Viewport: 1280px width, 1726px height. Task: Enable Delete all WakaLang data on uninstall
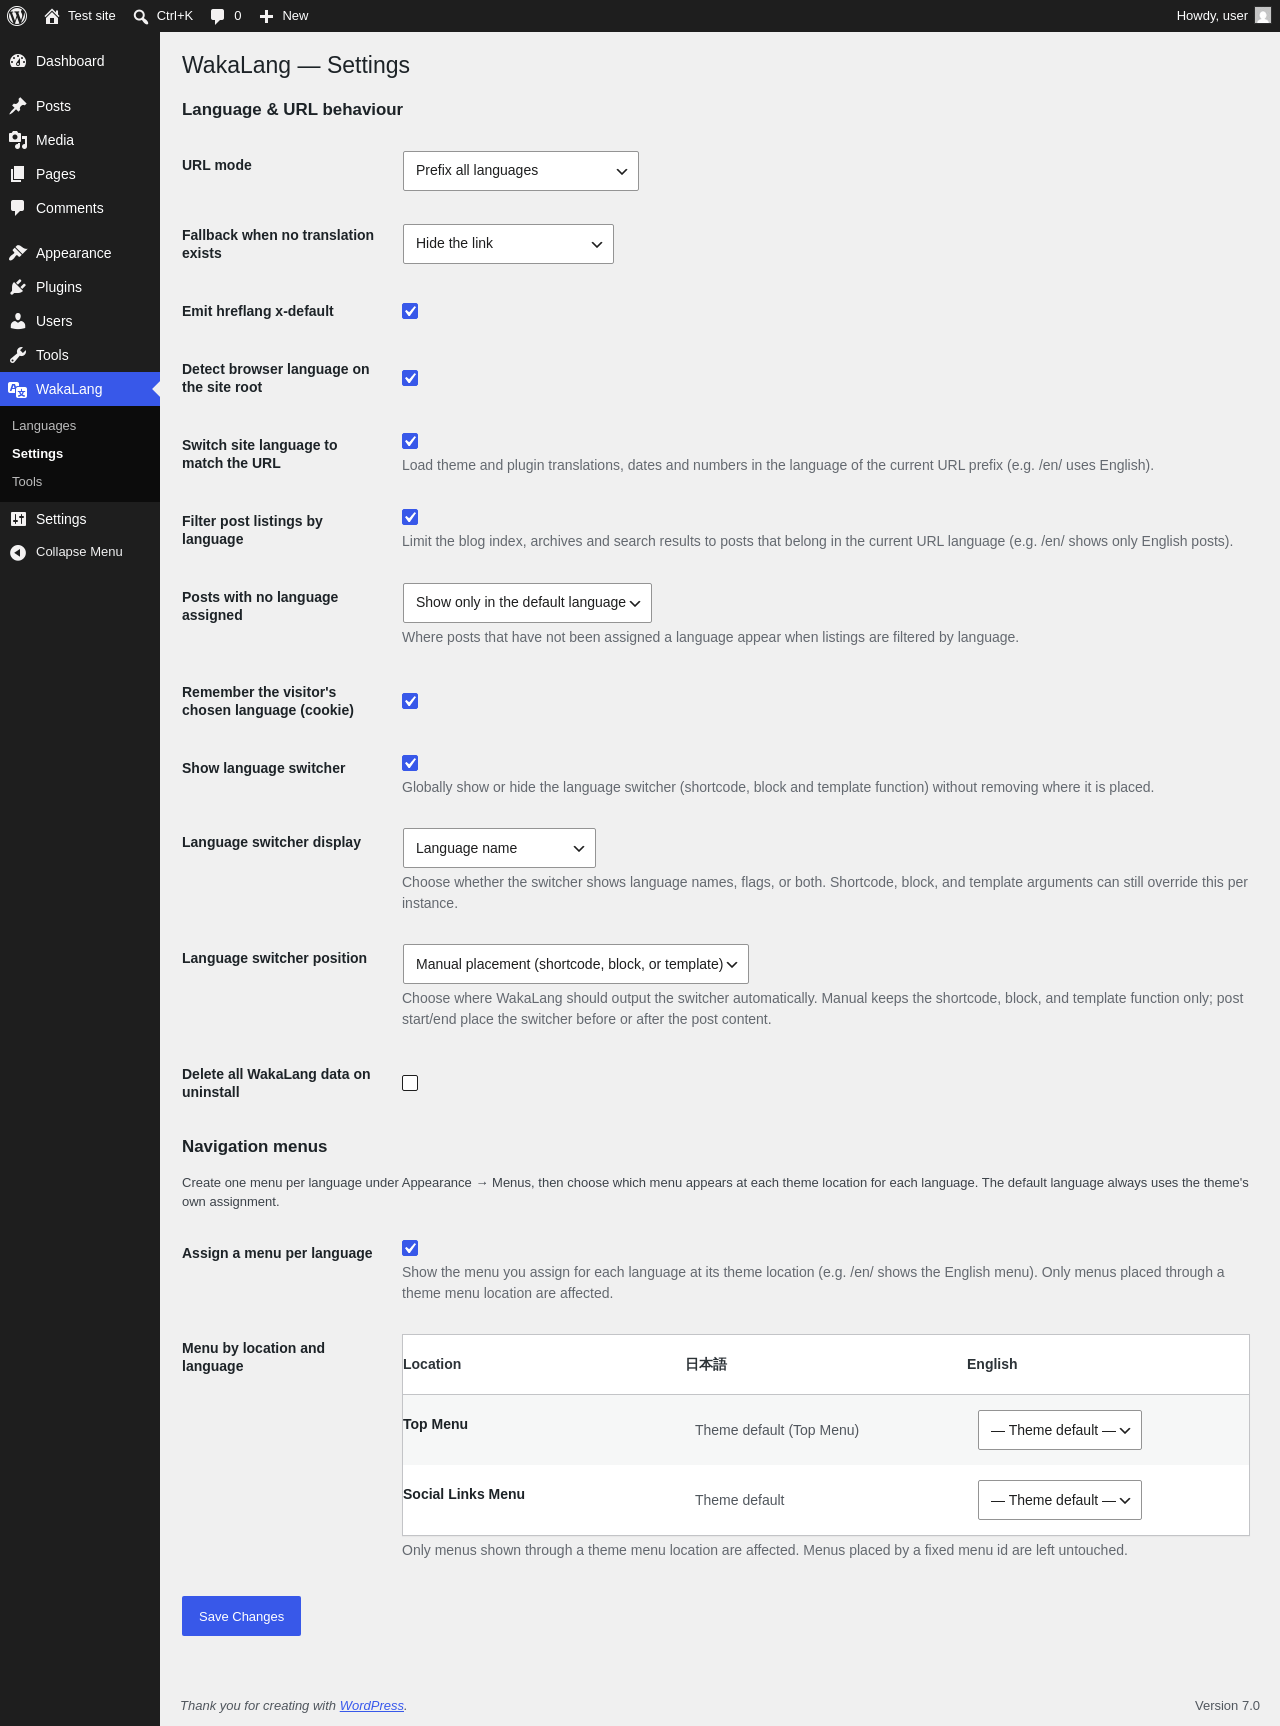tap(410, 1083)
